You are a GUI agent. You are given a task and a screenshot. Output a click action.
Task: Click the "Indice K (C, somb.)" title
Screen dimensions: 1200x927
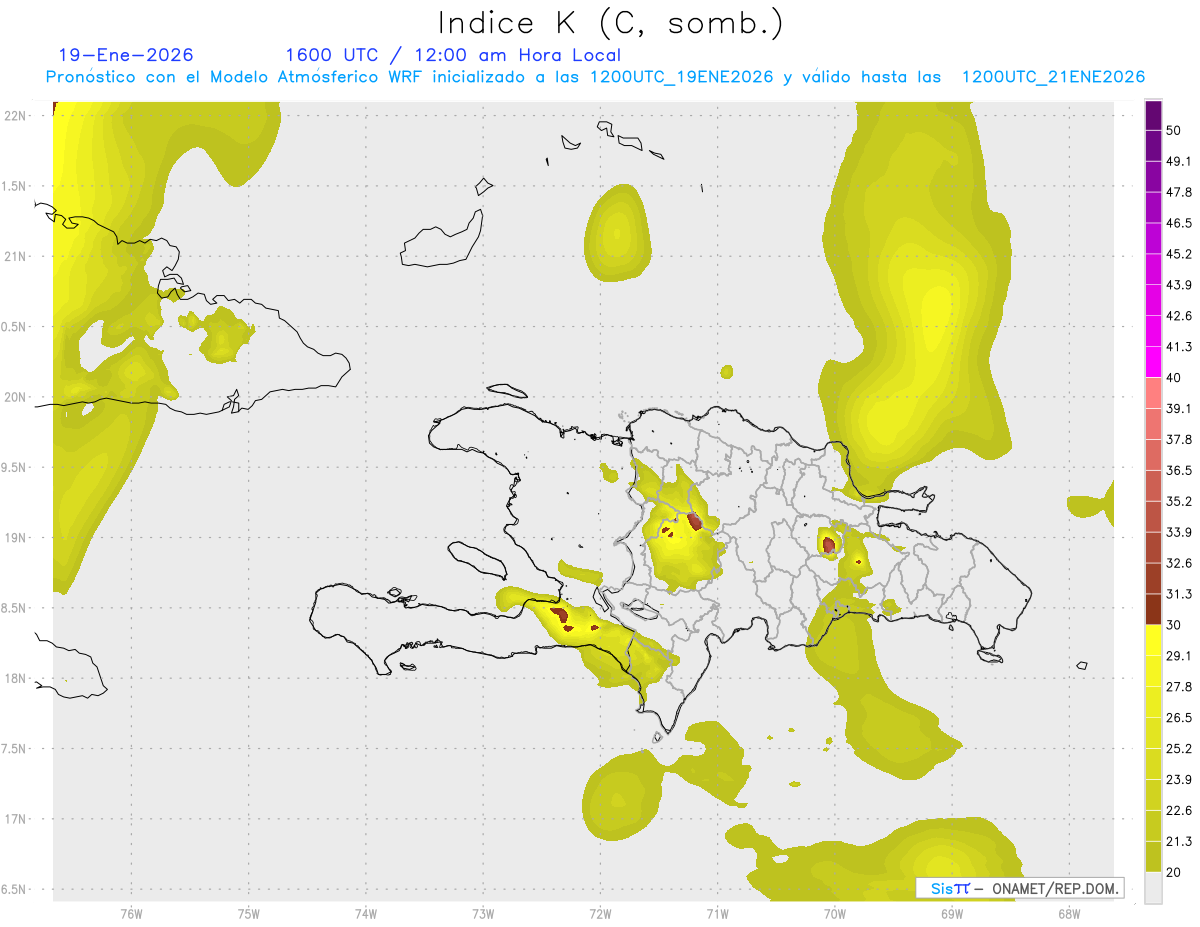pyautogui.click(x=611, y=23)
